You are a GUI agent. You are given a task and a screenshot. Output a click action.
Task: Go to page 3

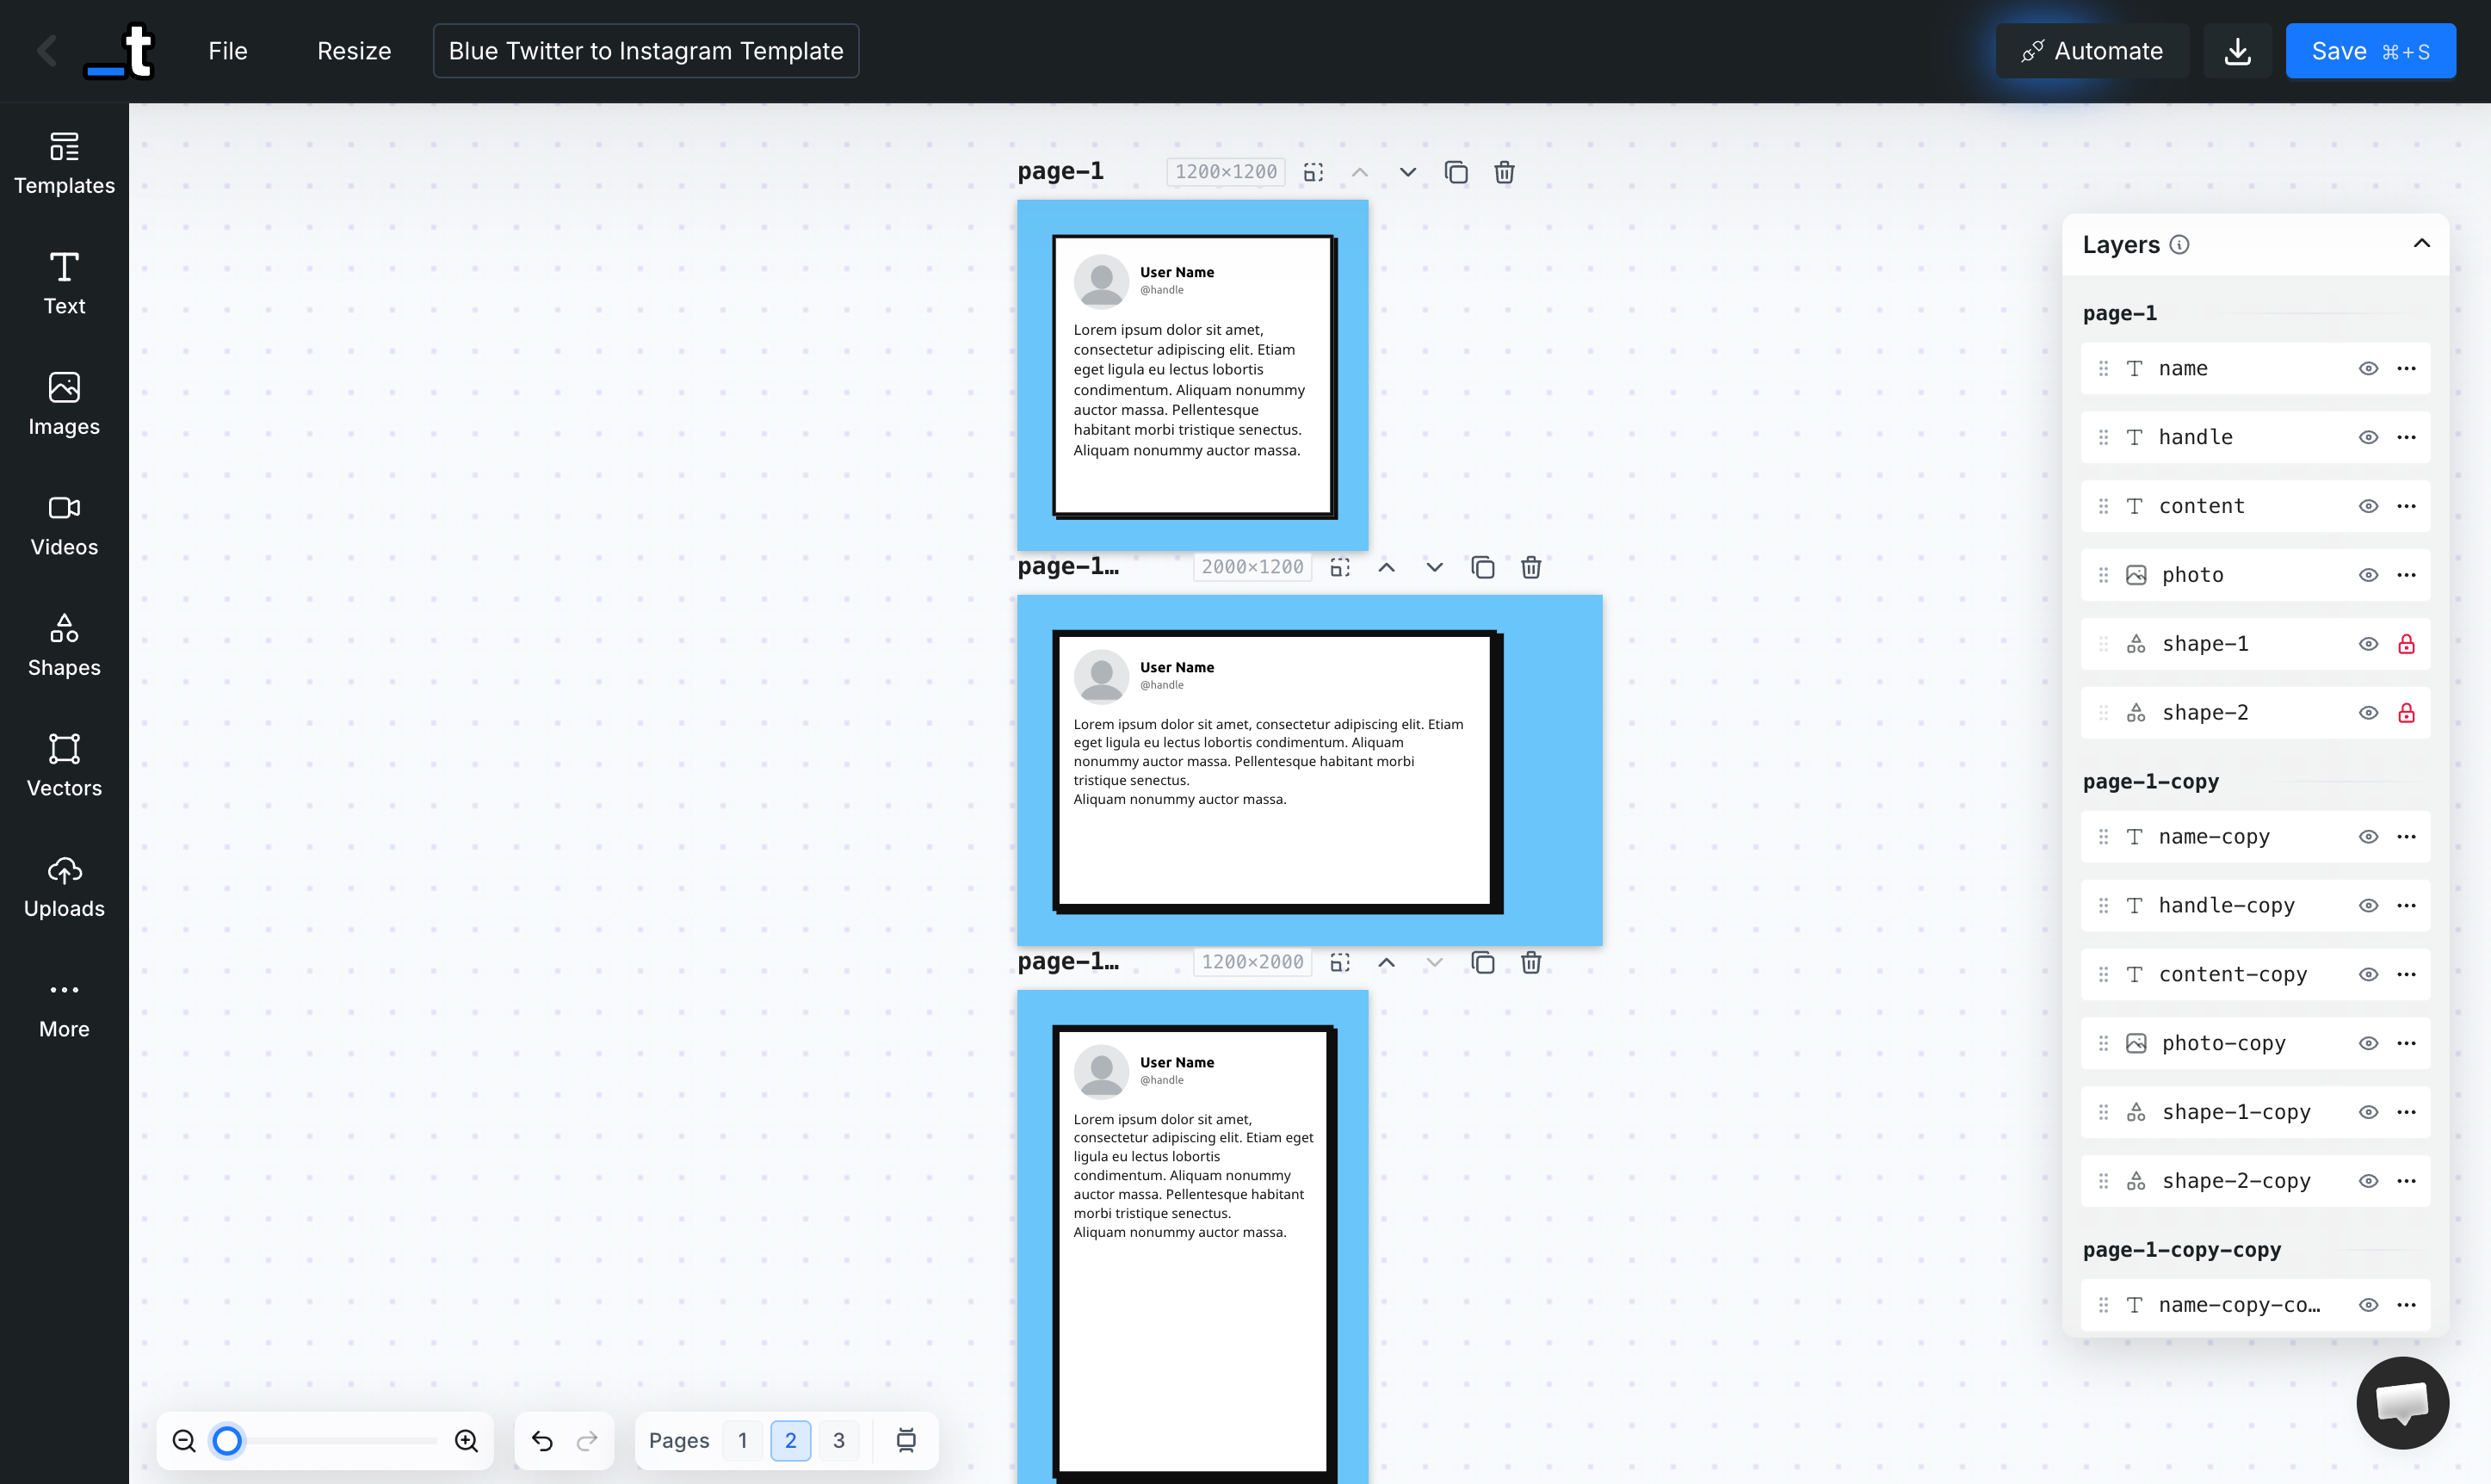tap(838, 1440)
